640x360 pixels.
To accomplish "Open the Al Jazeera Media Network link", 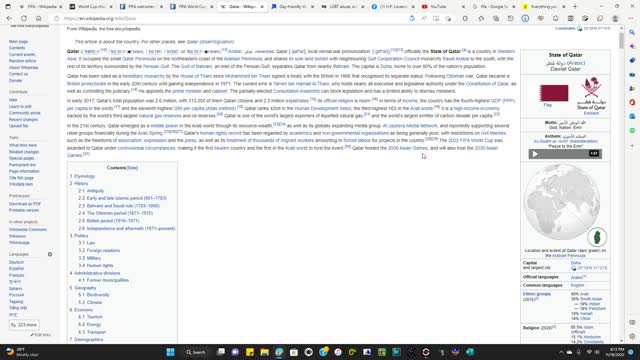I will coord(410,126).
